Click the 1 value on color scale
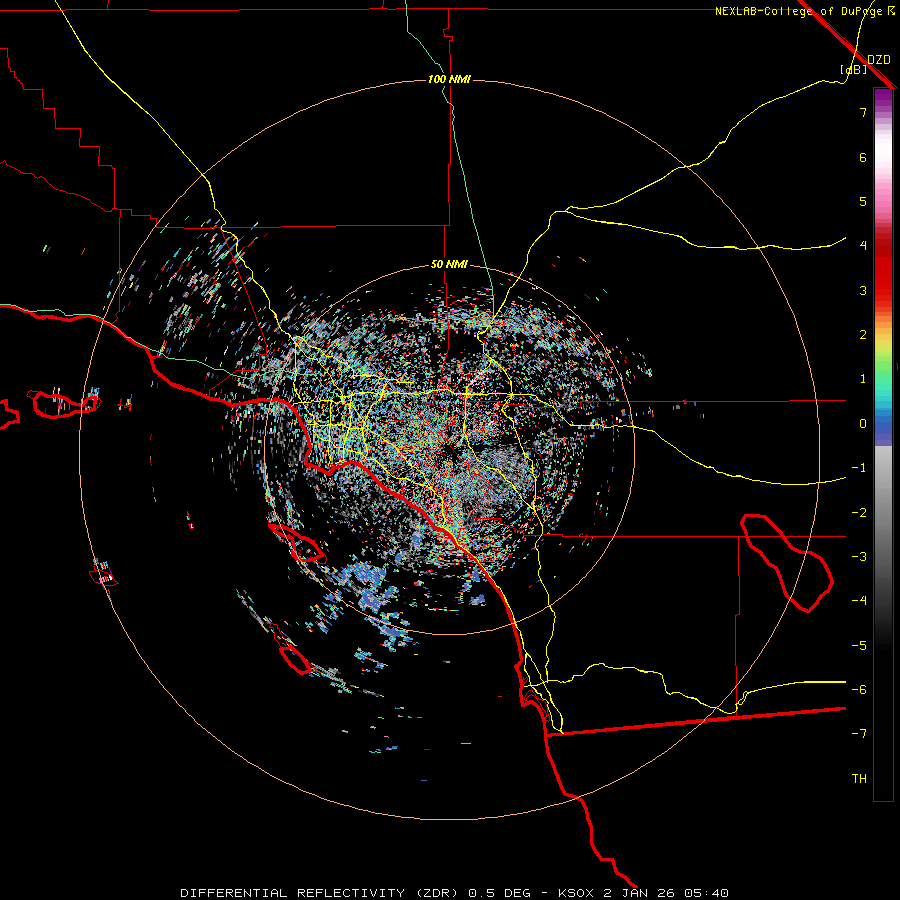 click(863, 379)
